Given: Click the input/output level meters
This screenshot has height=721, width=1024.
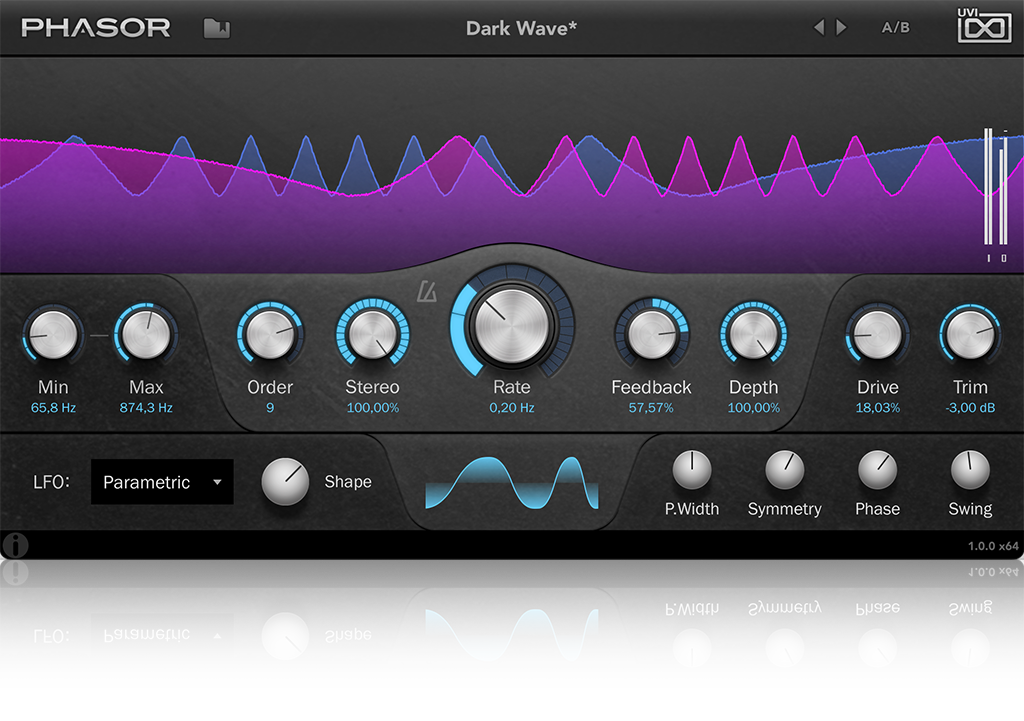Looking at the screenshot, I should pyautogui.click(x=997, y=193).
